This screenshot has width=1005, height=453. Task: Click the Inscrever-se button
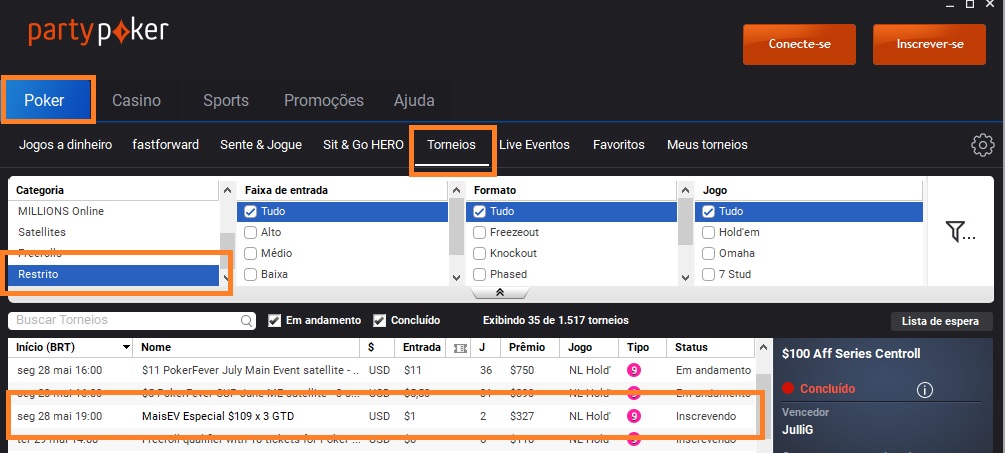pyautogui.click(x=929, y=44)
